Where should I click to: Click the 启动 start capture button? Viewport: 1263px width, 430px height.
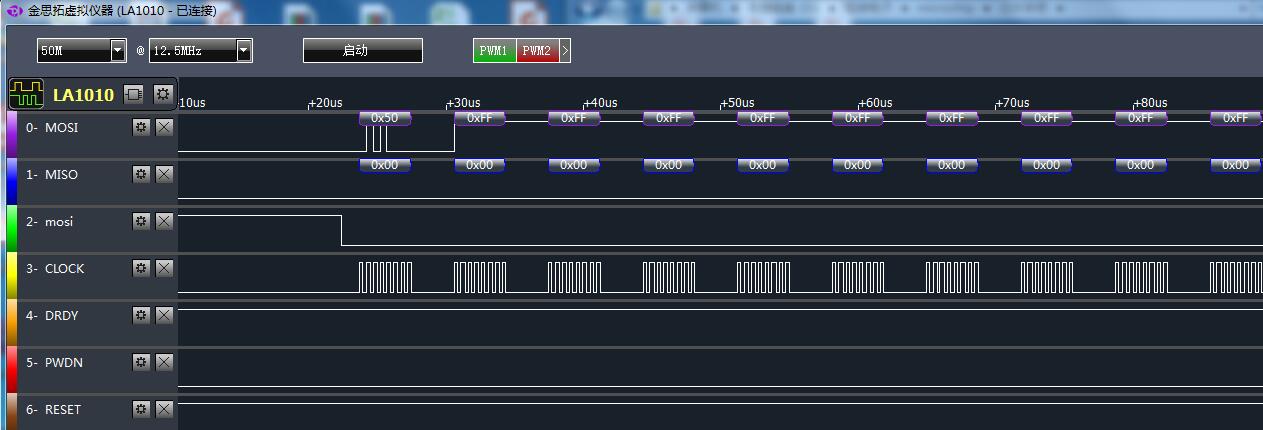point(363,51)
